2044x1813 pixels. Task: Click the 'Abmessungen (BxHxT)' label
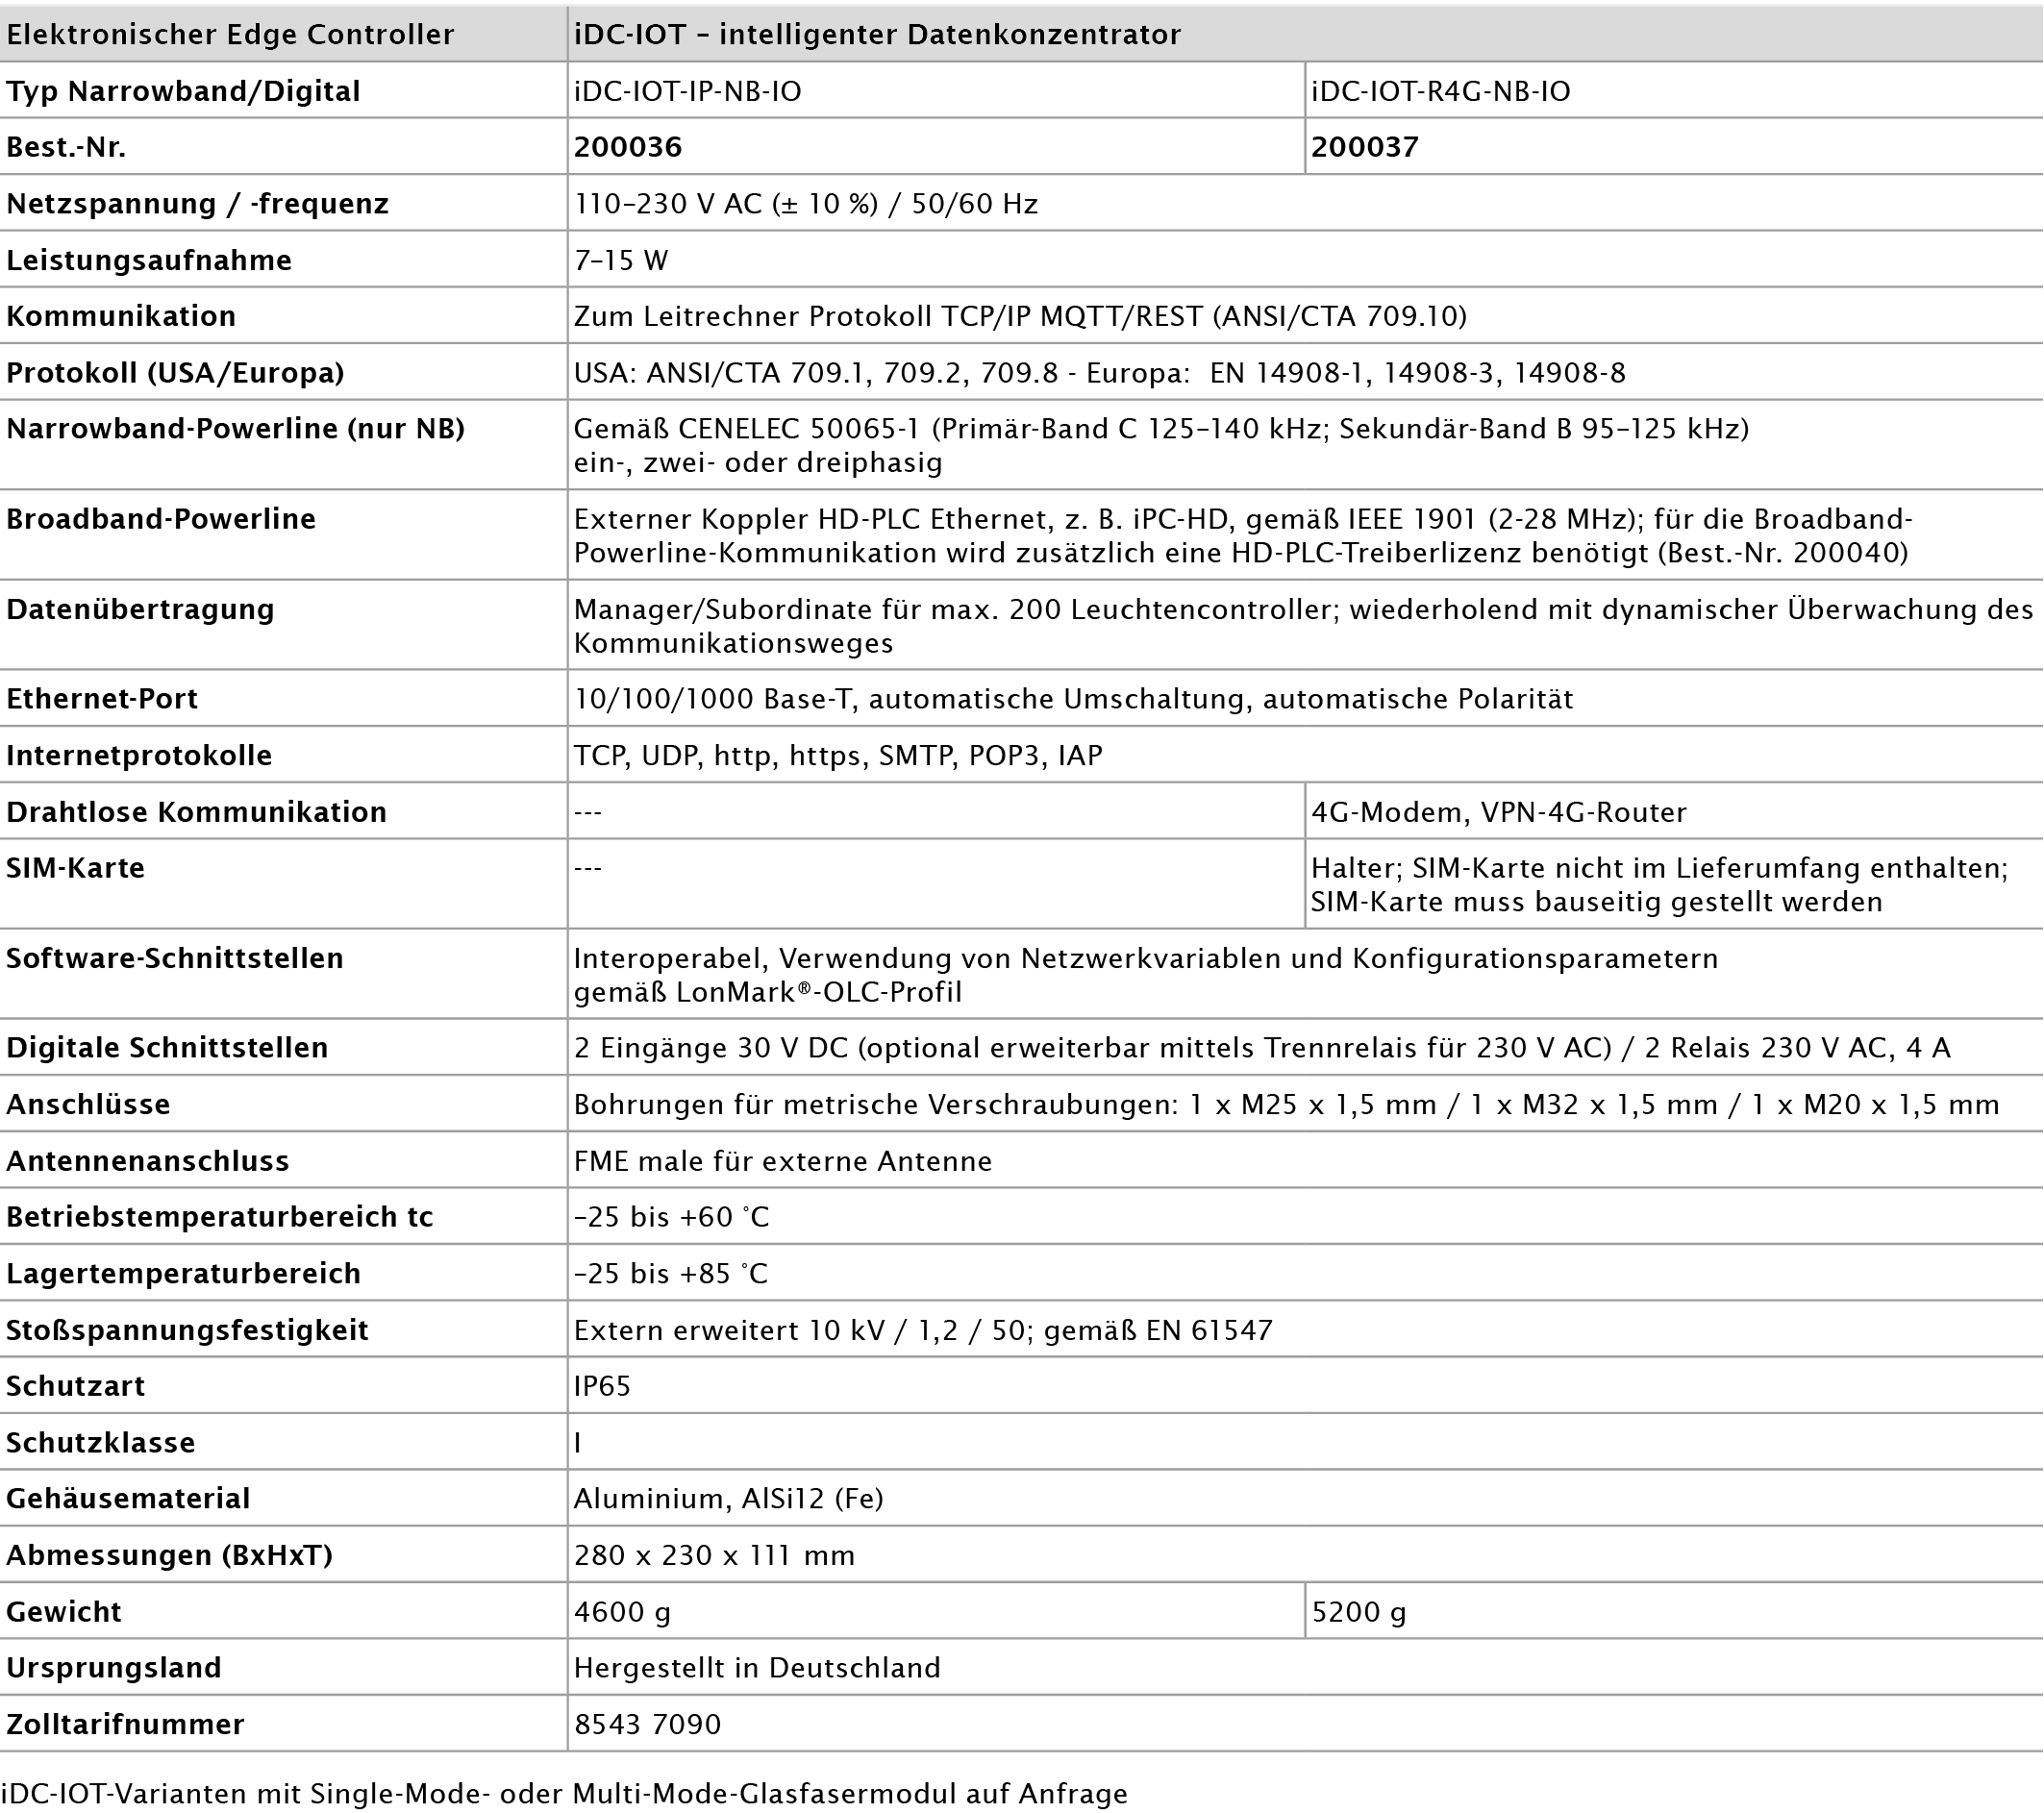coord(169,1556)
